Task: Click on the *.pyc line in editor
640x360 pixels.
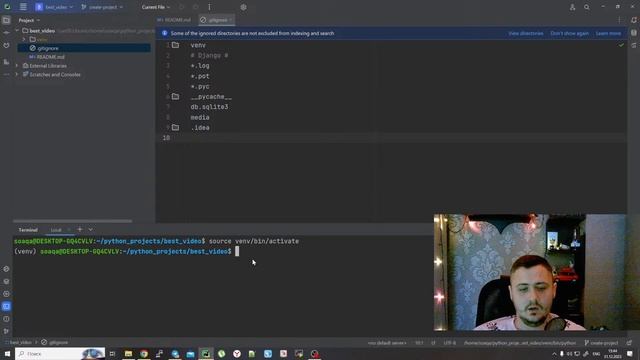Action: (200, 87)
